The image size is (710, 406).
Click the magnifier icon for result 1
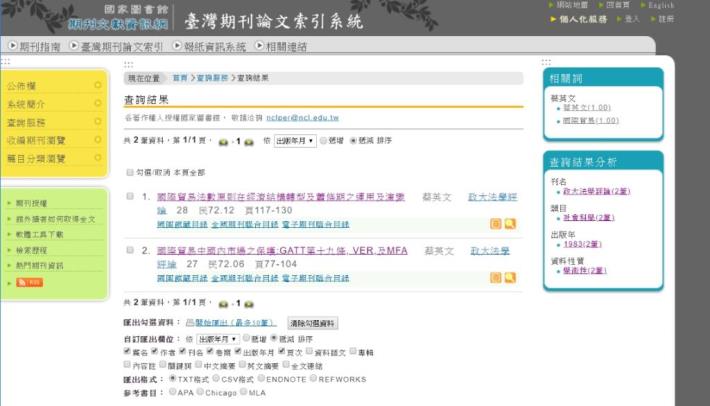[510, 225]
